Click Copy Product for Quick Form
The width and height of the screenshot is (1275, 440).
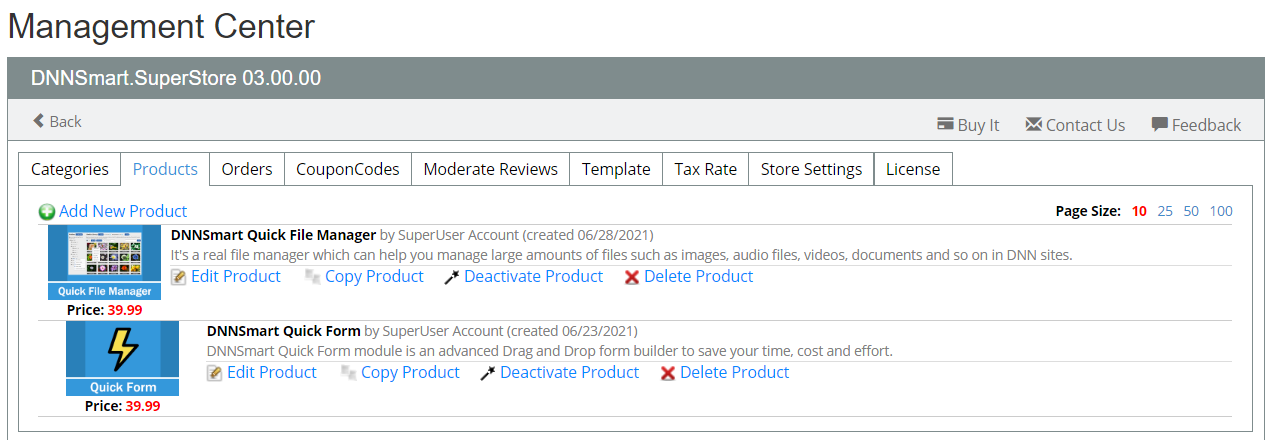click(x=410, y=372)
